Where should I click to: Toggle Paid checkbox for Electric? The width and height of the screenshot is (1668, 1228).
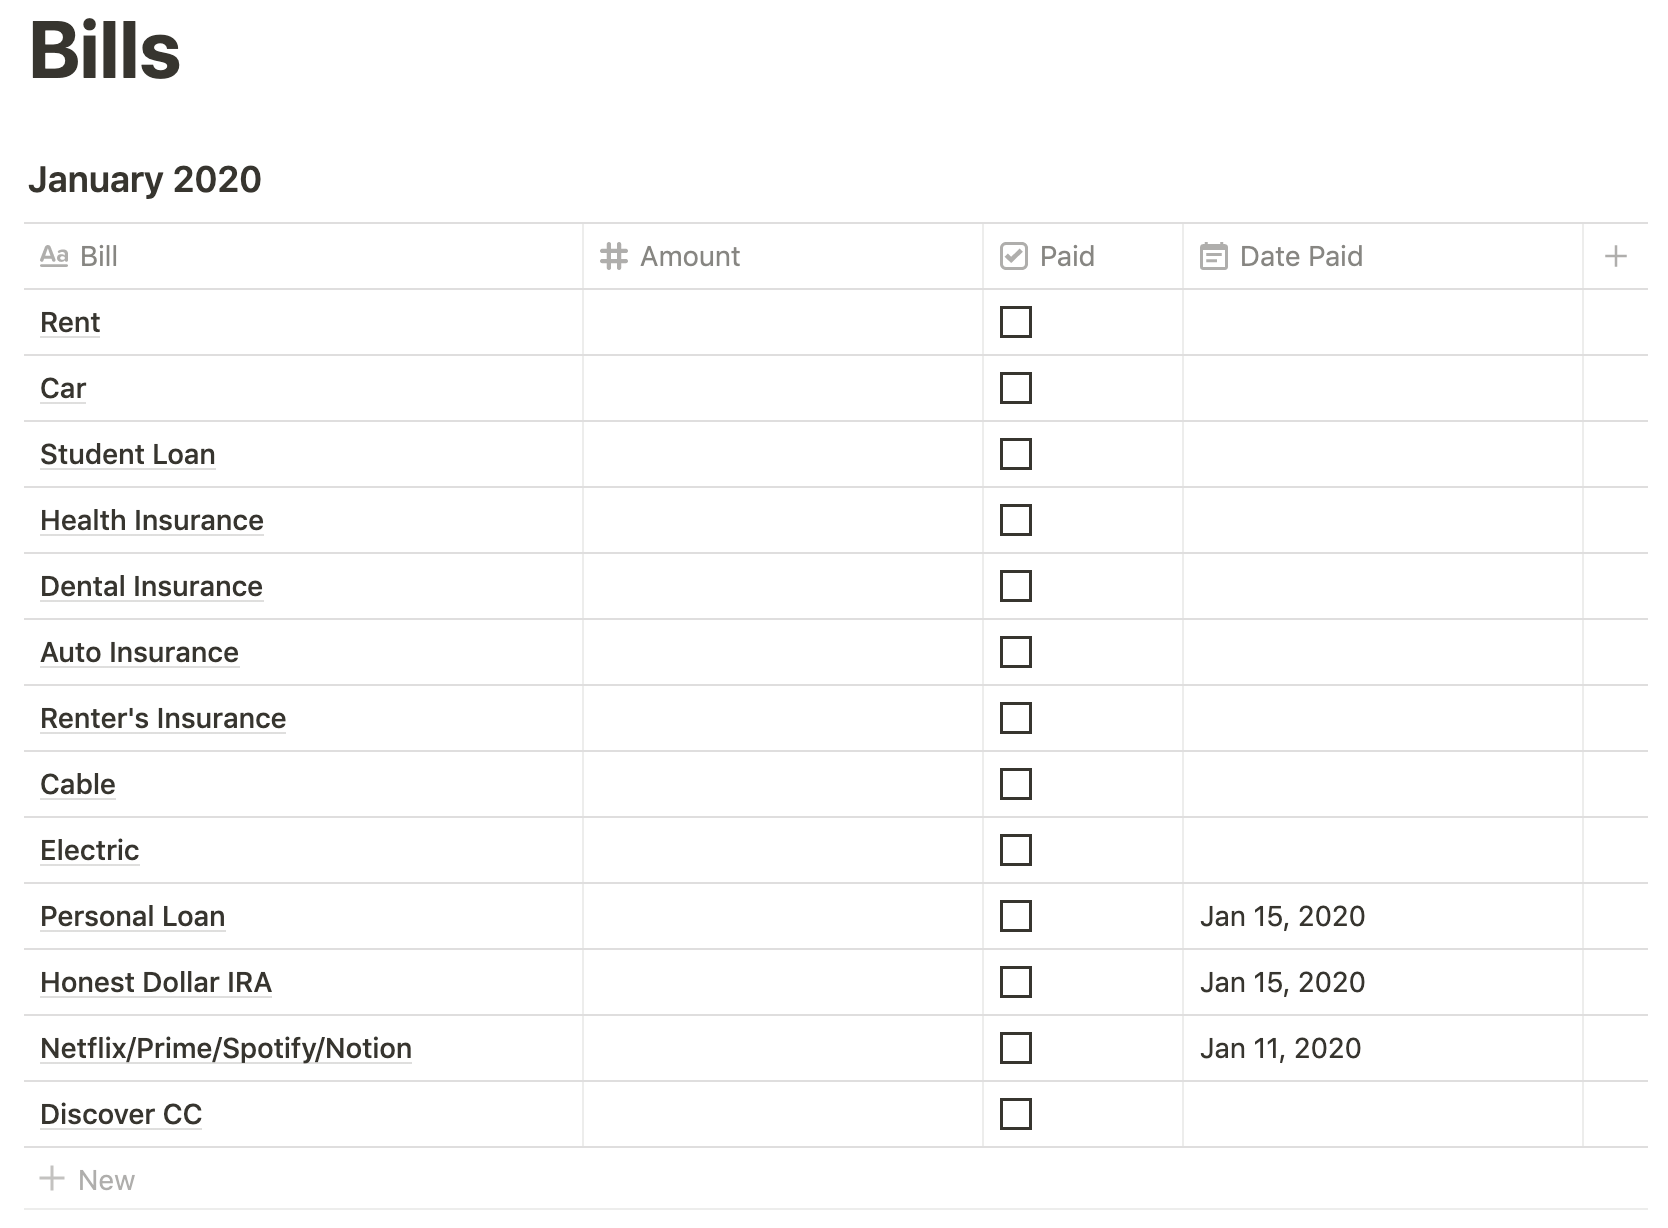click(1015, 850)
